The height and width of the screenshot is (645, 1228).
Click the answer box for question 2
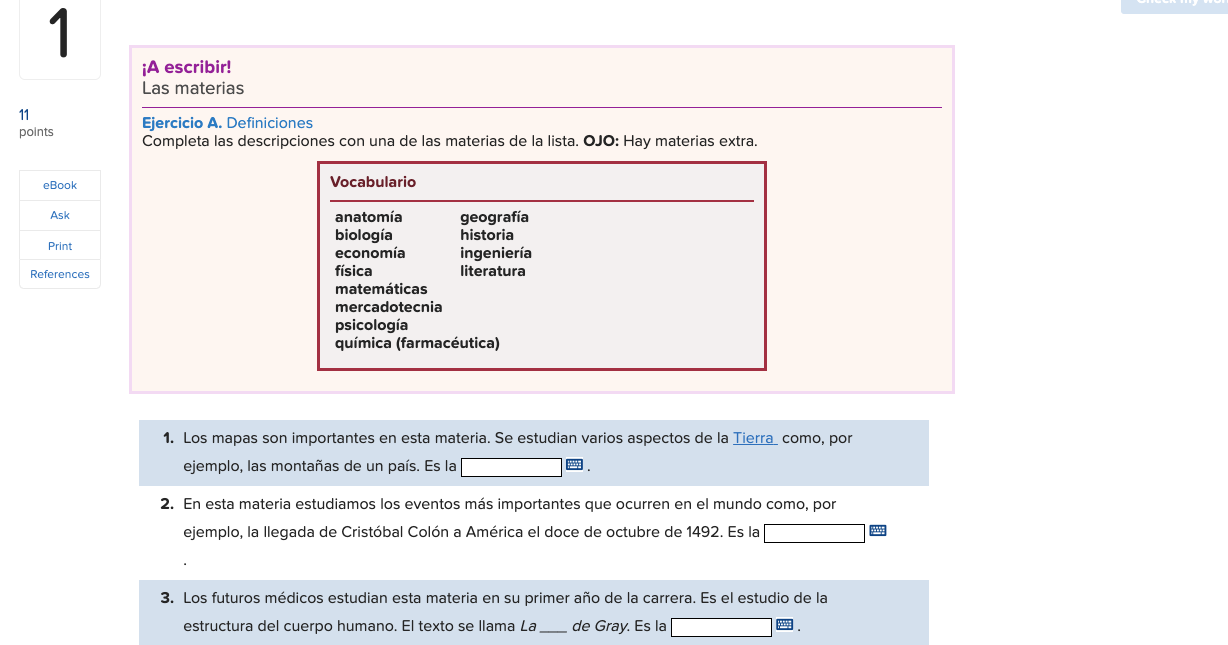[814, 532]
